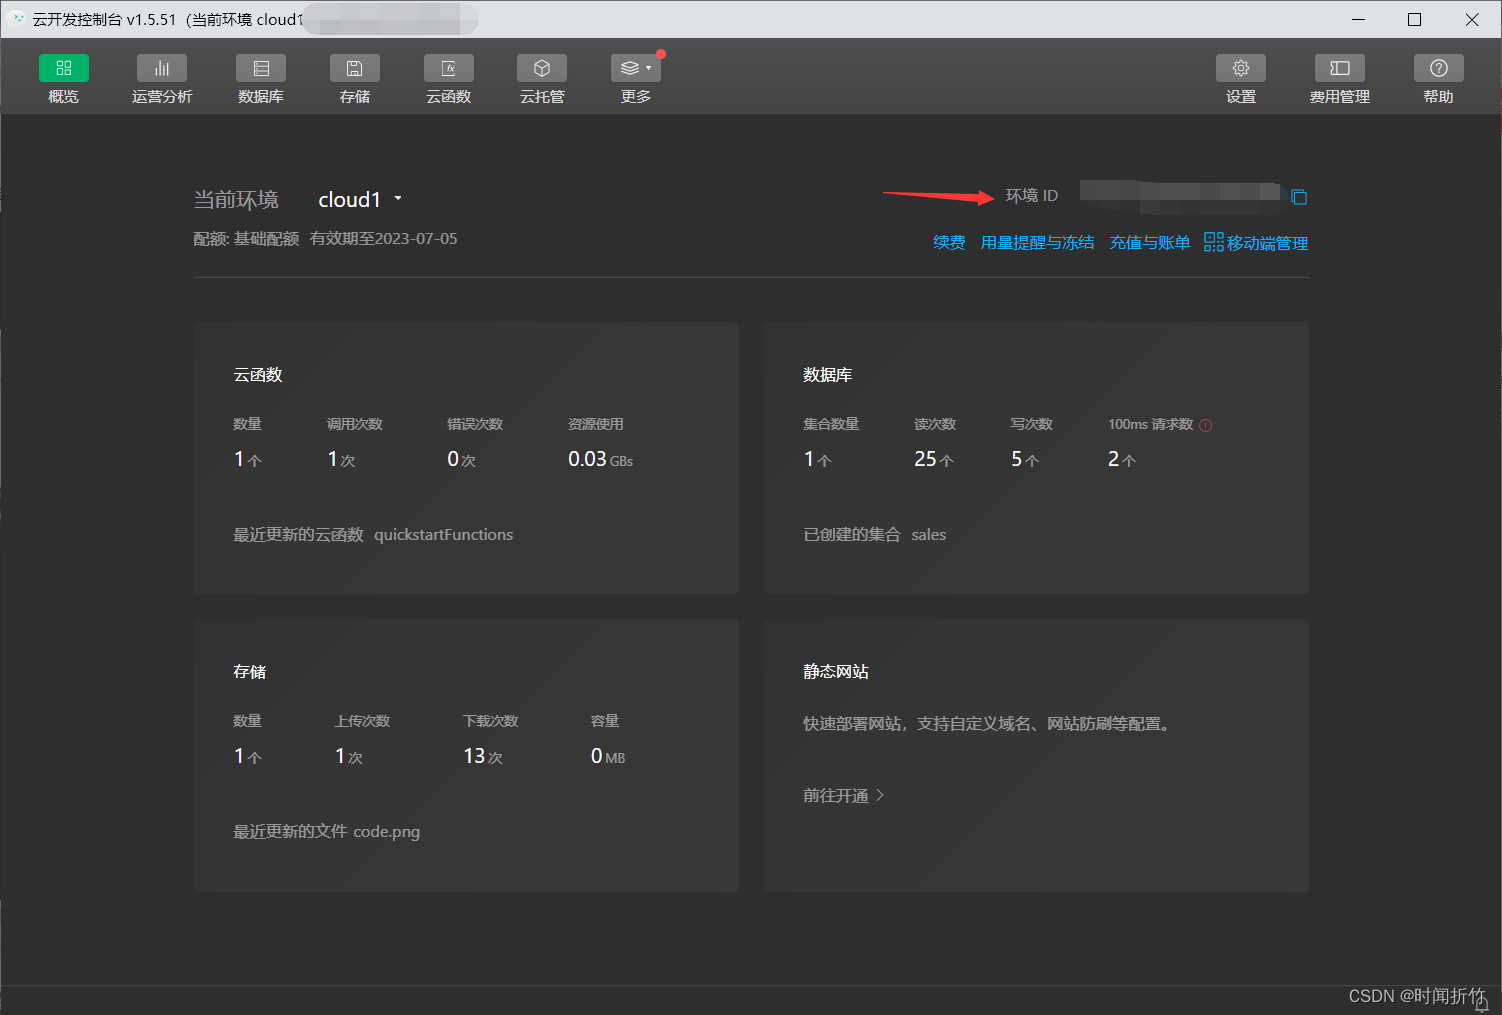Click the 数据库 card title
Viewport: 1502px width, 1015px height.
[x=827, y=375]
